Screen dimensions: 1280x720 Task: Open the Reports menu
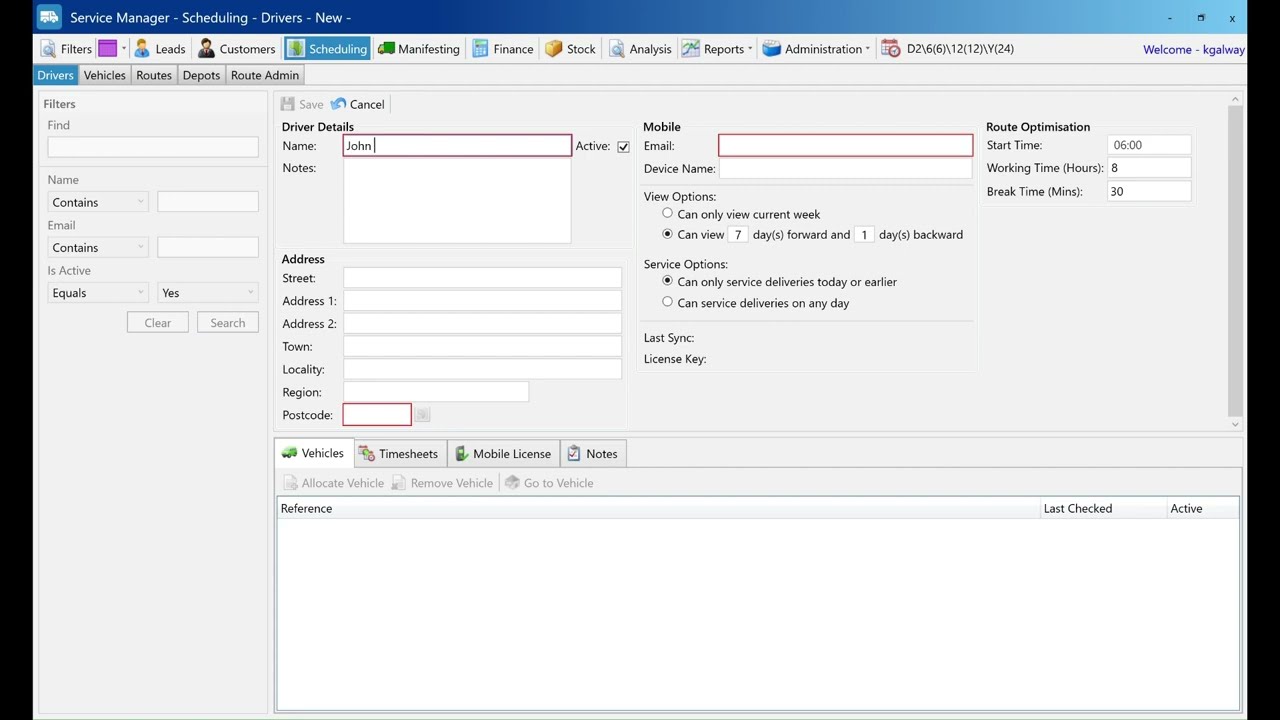point(717,49)
